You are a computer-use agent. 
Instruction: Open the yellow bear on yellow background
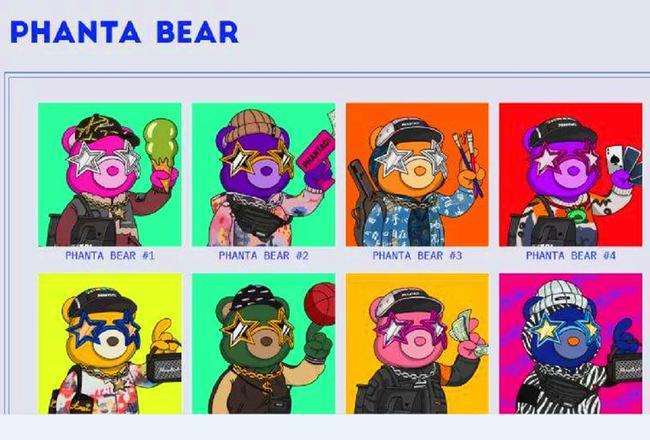109,343
